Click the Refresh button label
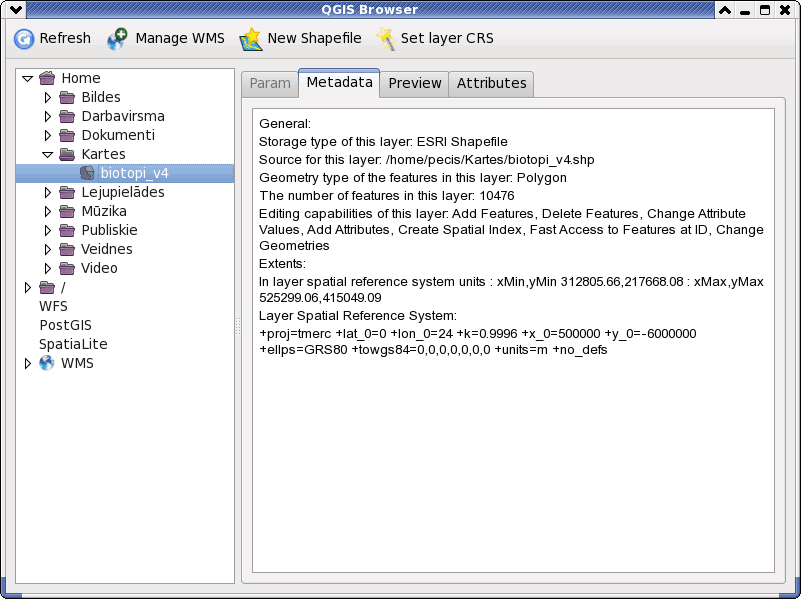801x599 pixels. point(65,38)
